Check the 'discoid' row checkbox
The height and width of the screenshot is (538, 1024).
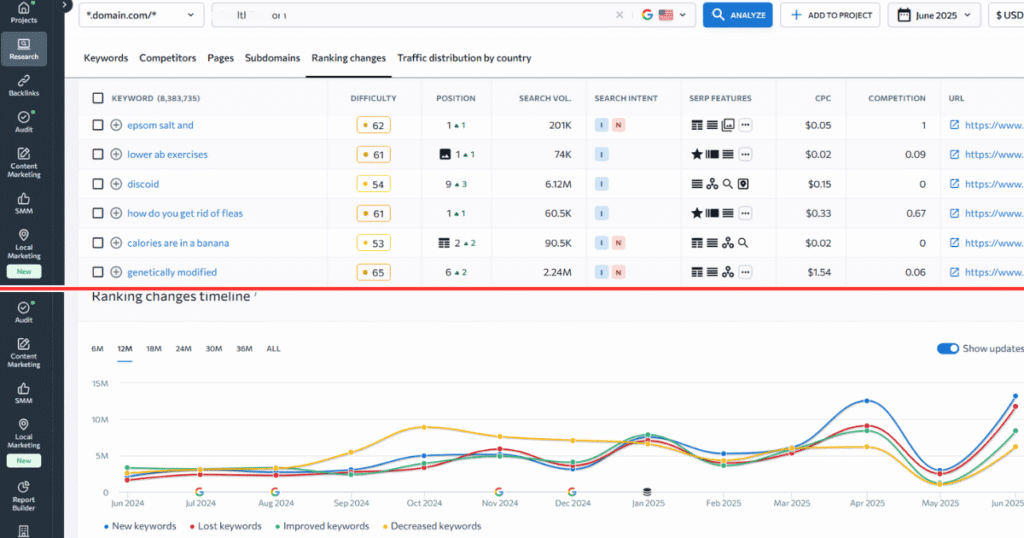(98, 183)
